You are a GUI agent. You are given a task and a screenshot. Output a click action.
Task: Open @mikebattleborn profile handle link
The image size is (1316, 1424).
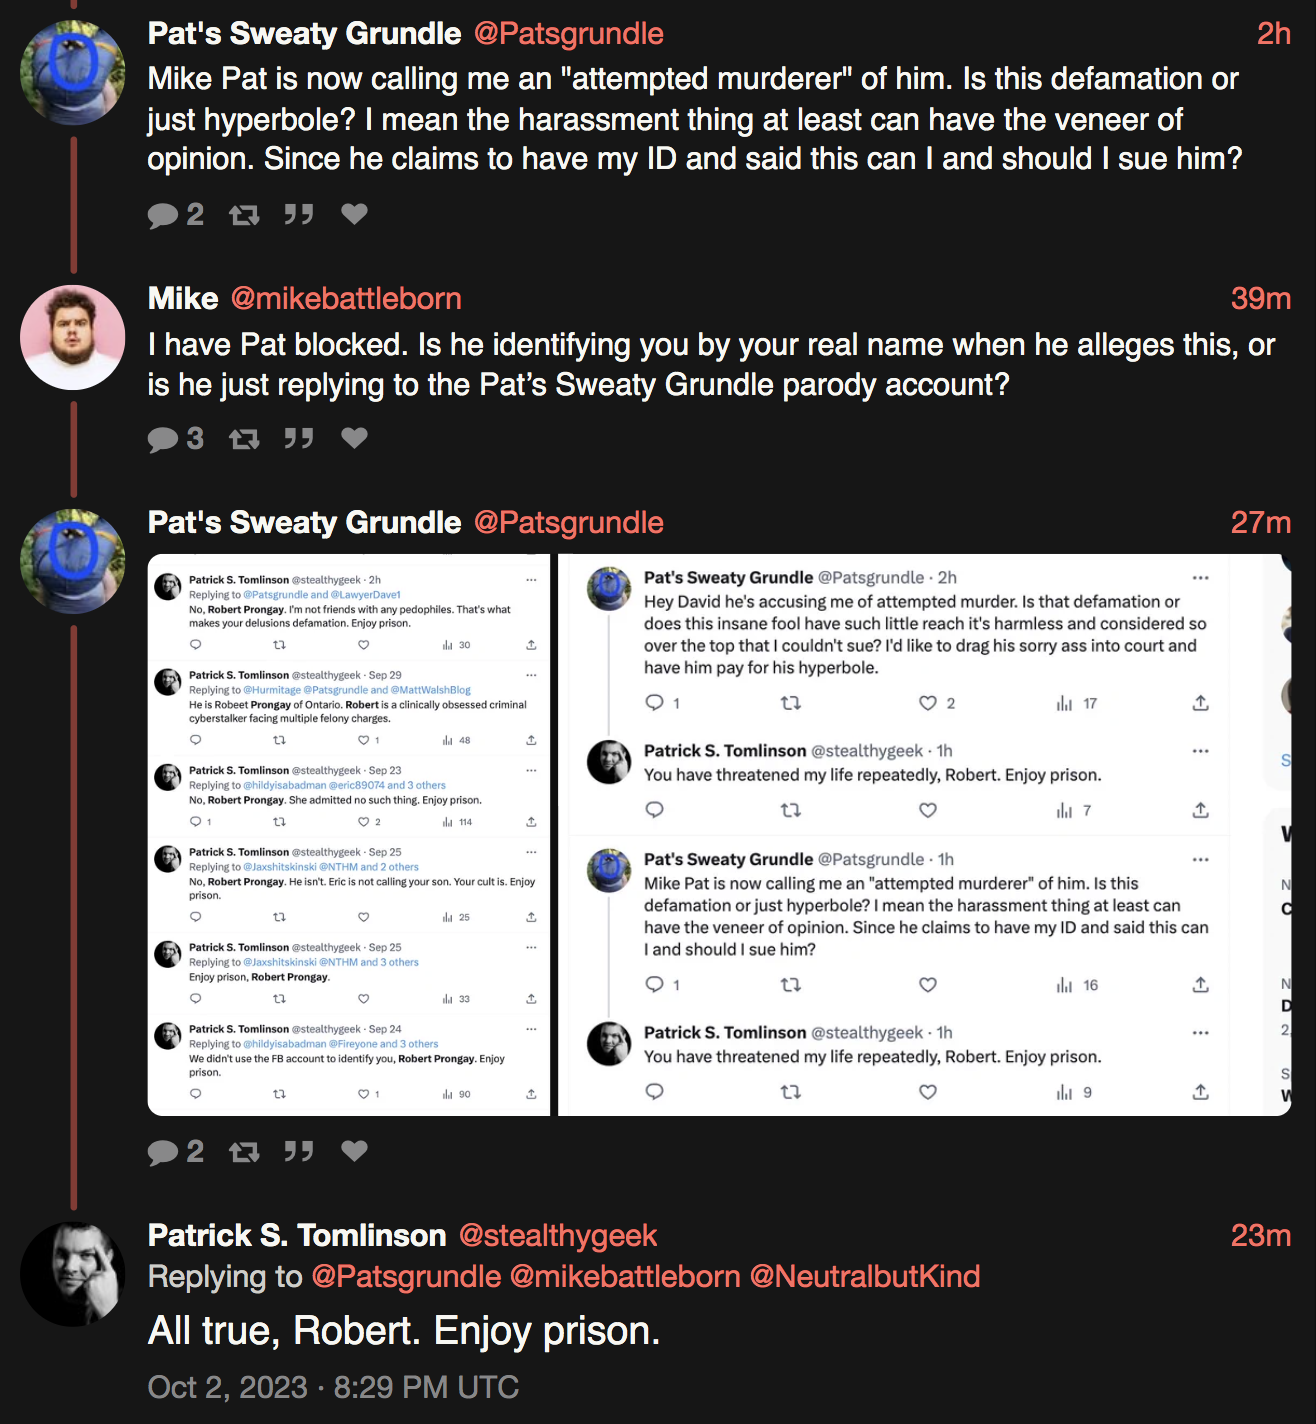pyautogui.click(x=346, y=299)
